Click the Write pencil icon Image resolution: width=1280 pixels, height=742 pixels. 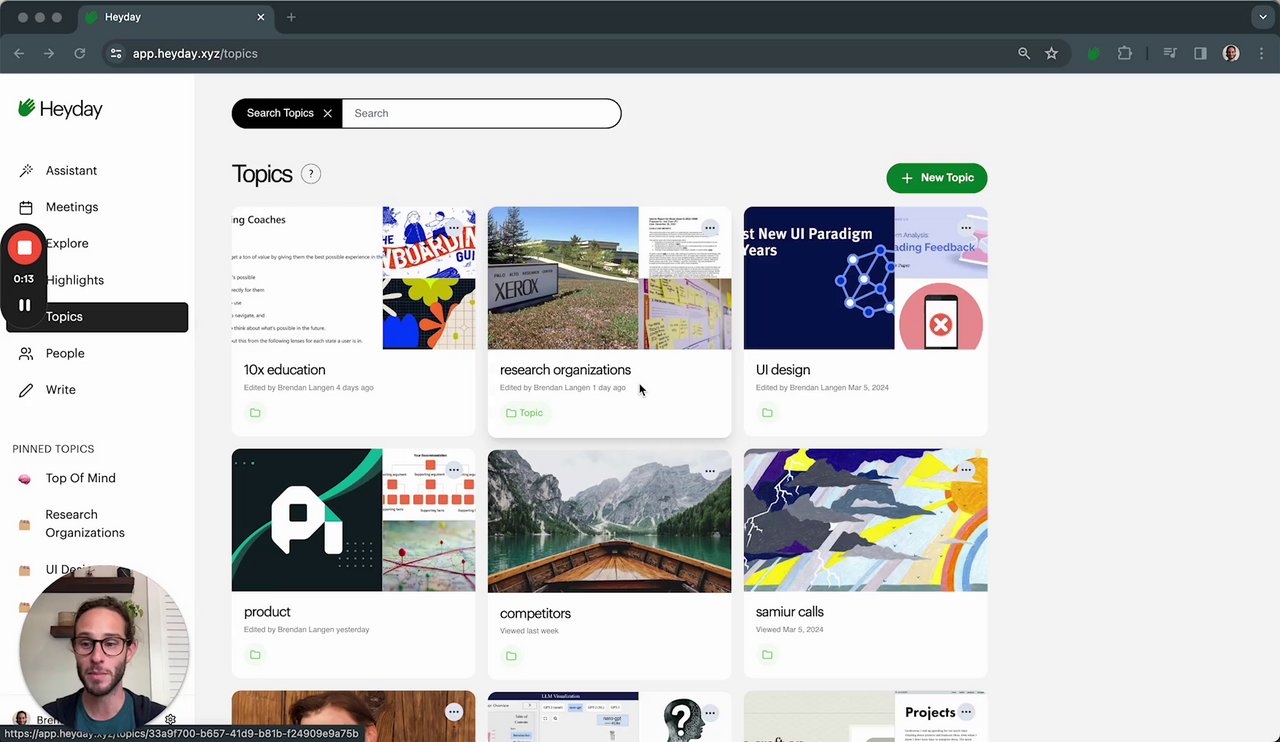click(x=26, y=390)
